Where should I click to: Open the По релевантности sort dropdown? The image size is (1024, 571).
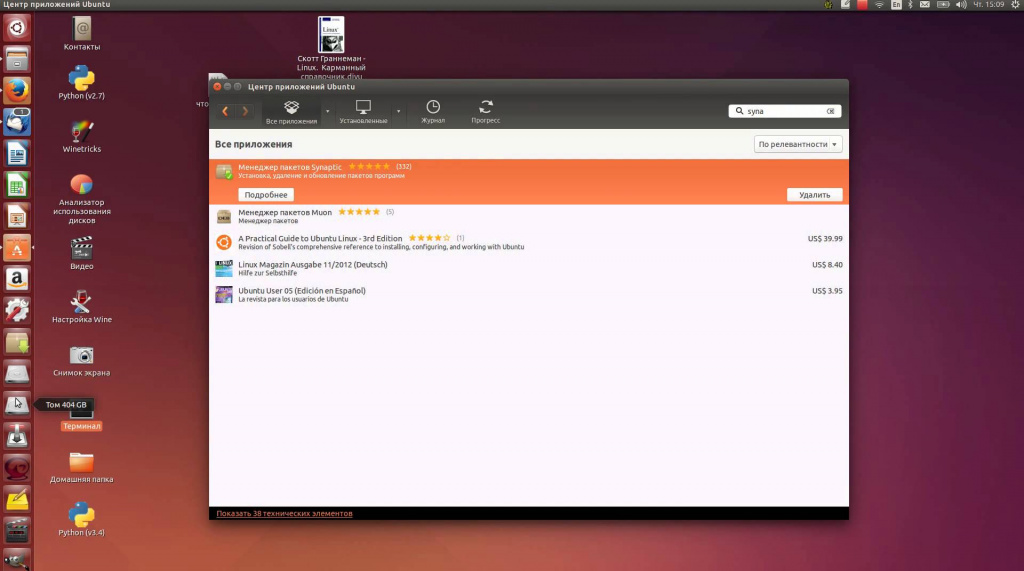797,144
